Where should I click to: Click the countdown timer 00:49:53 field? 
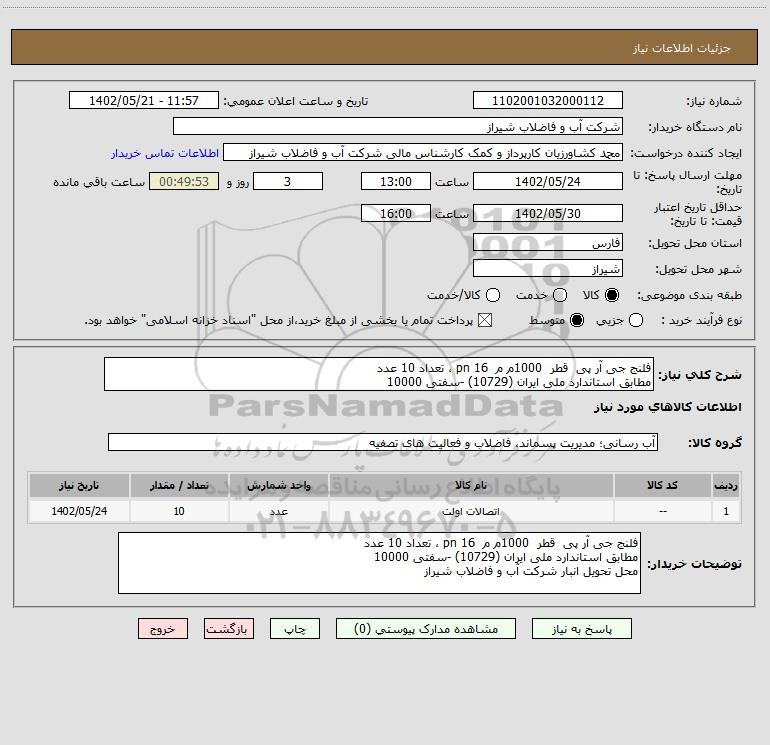click(x=184, y=181)
